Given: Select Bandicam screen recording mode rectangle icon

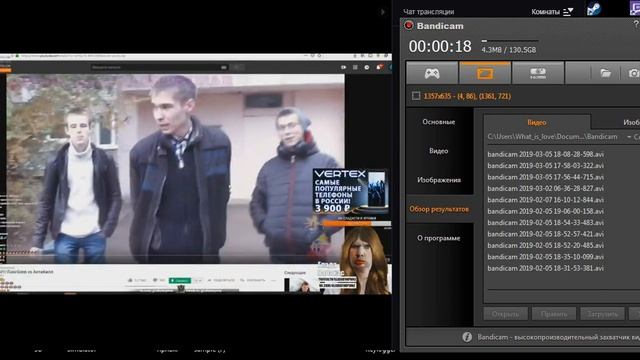Looking at the screenshot, I should click(x=485, y=73).
